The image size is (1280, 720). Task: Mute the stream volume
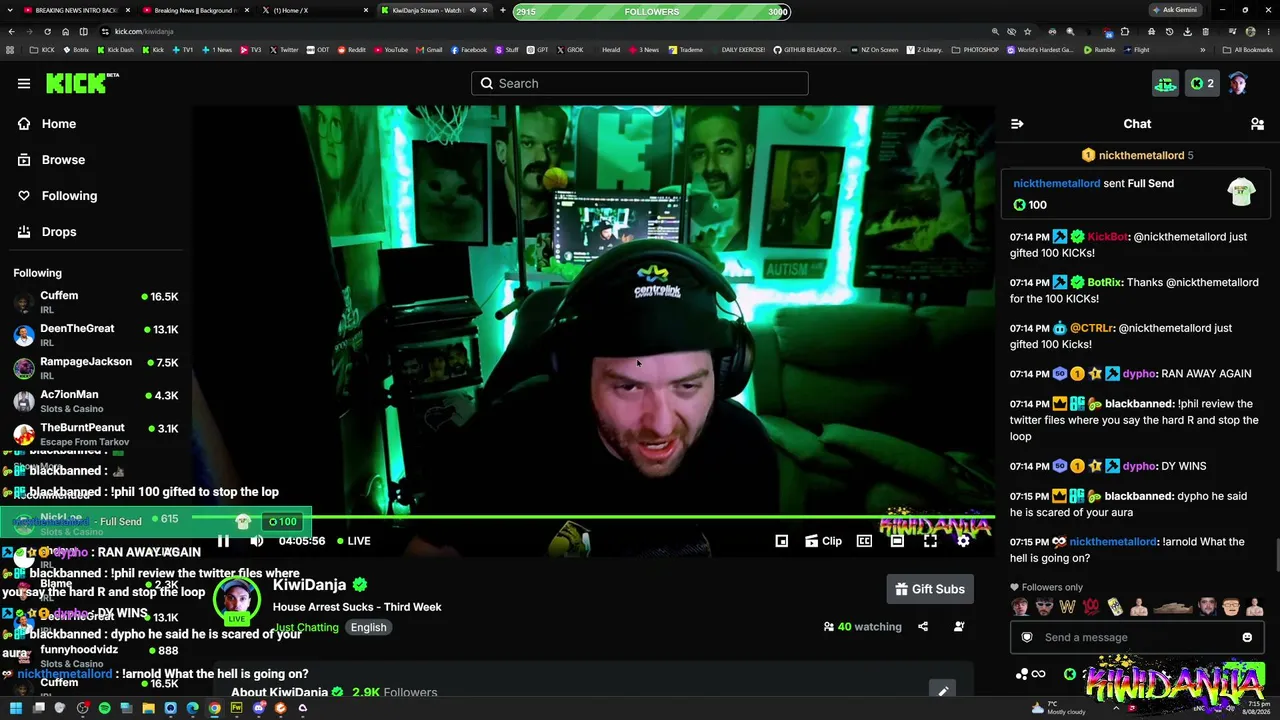pos(257,541)
